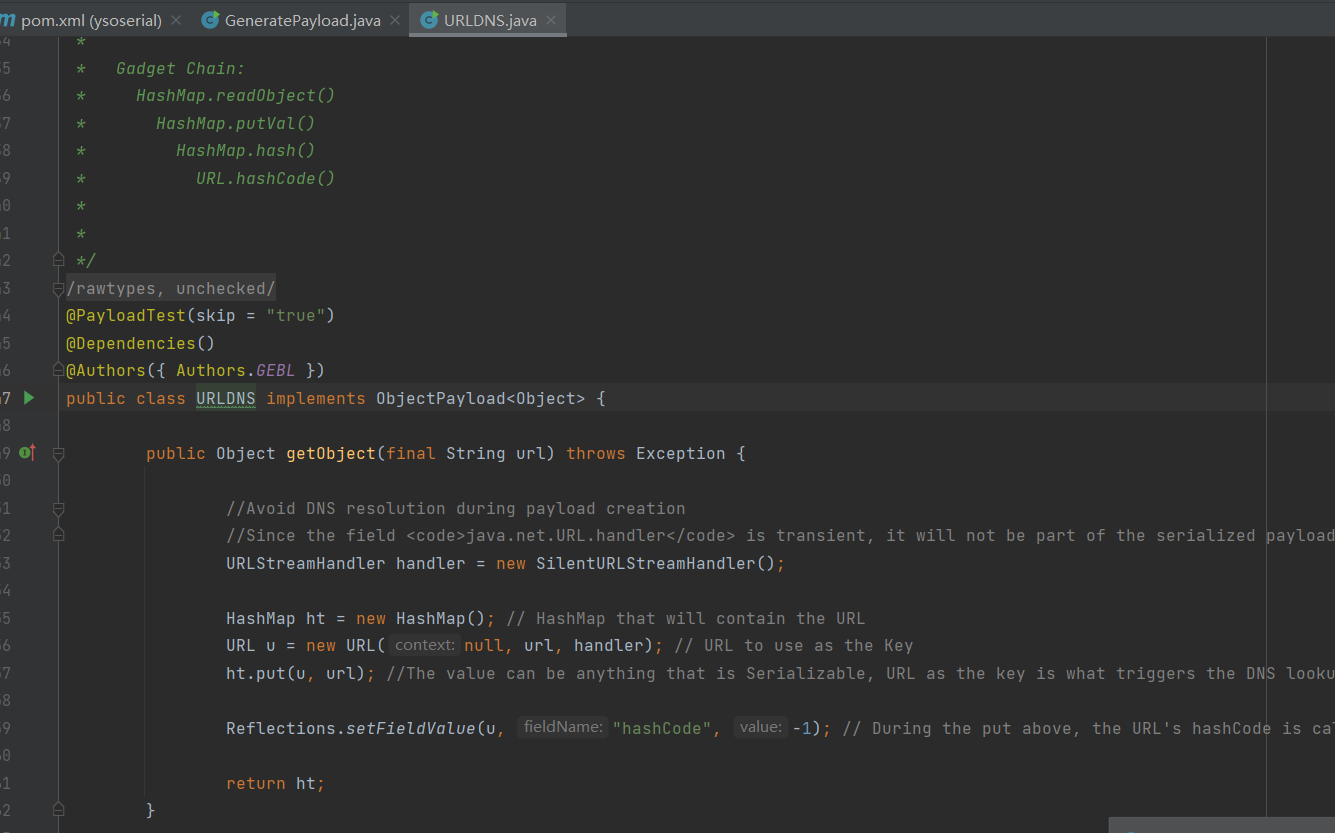Click HashMap.hash() in the comment
Screen dimensions: 1335x833
[x=246, y=151]
